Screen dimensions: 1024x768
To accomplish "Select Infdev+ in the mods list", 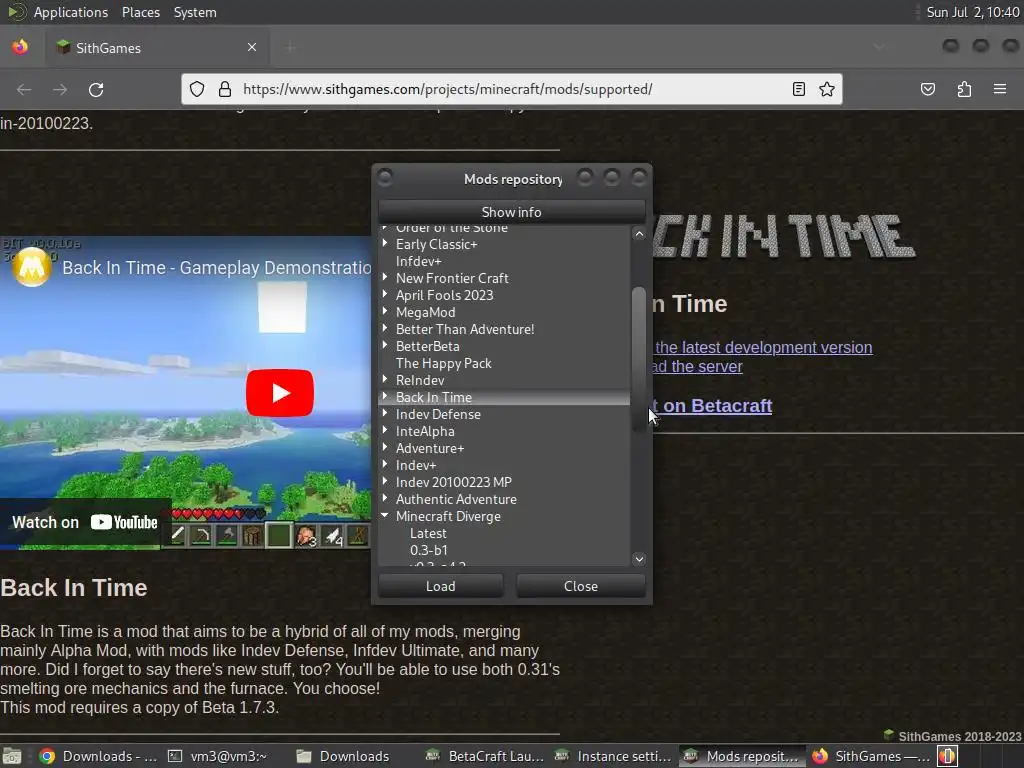I will (419, 261).
